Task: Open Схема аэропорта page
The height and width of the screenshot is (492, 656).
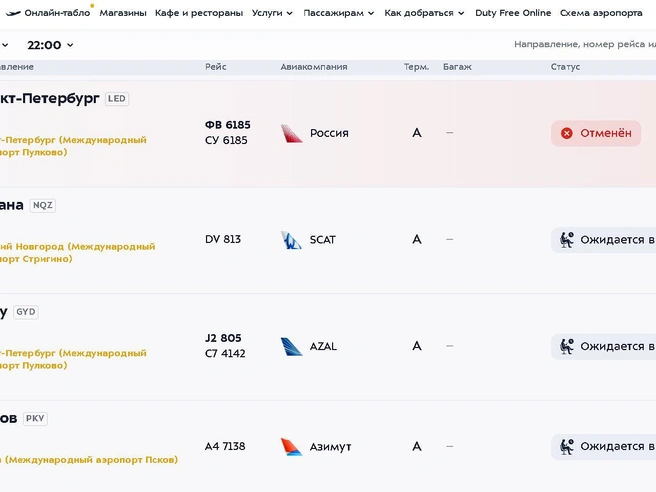Action: tap(601, 13)
